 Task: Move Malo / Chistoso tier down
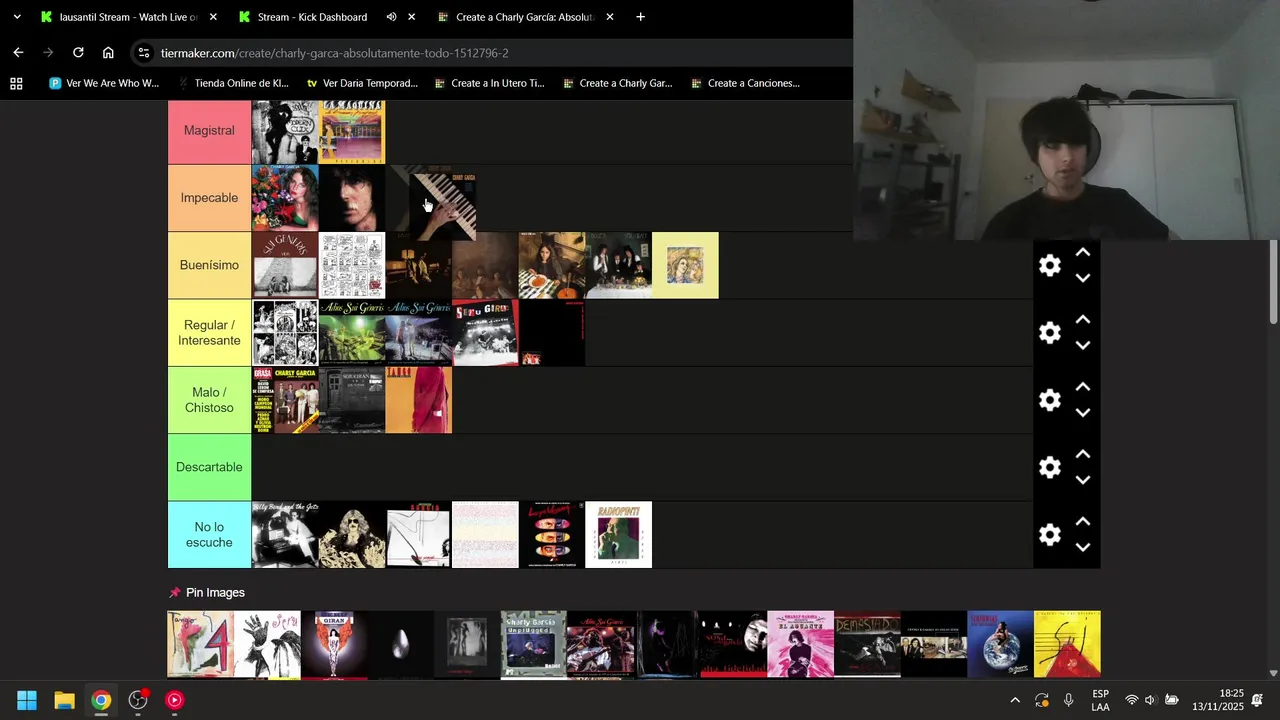(1082, 412)
